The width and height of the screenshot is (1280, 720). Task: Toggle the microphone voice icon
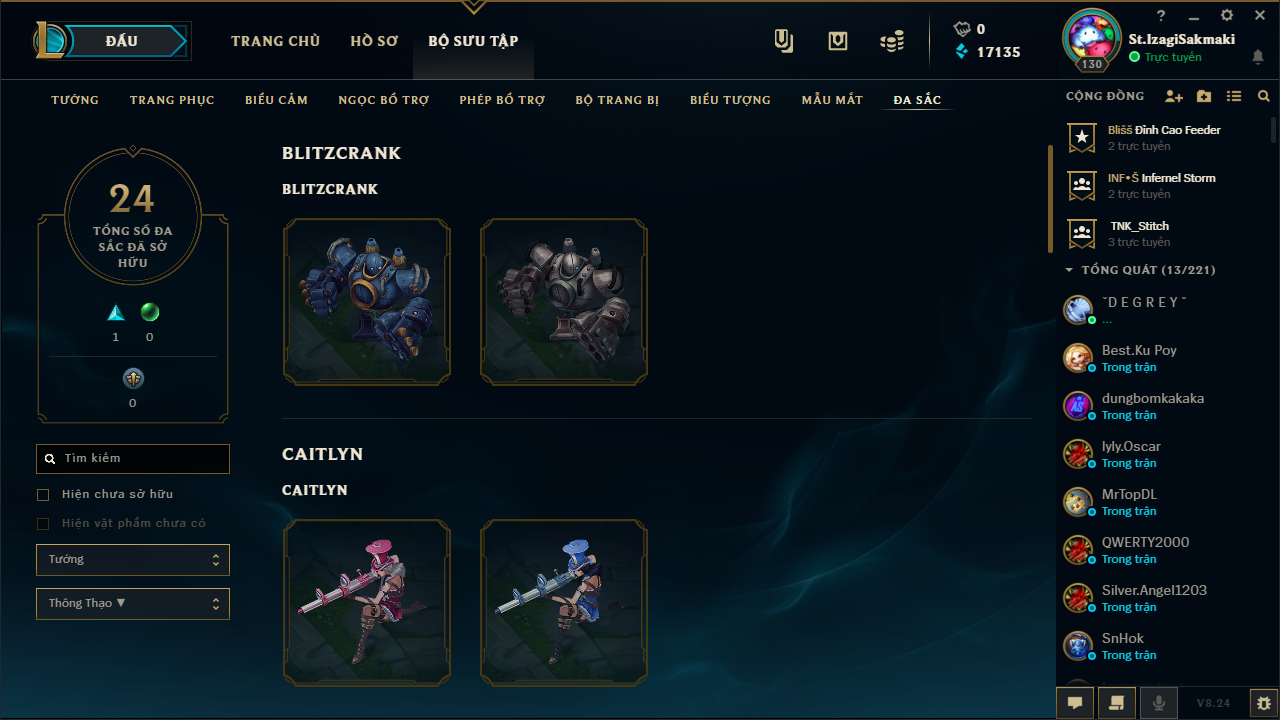click(x=1159, y=703)
